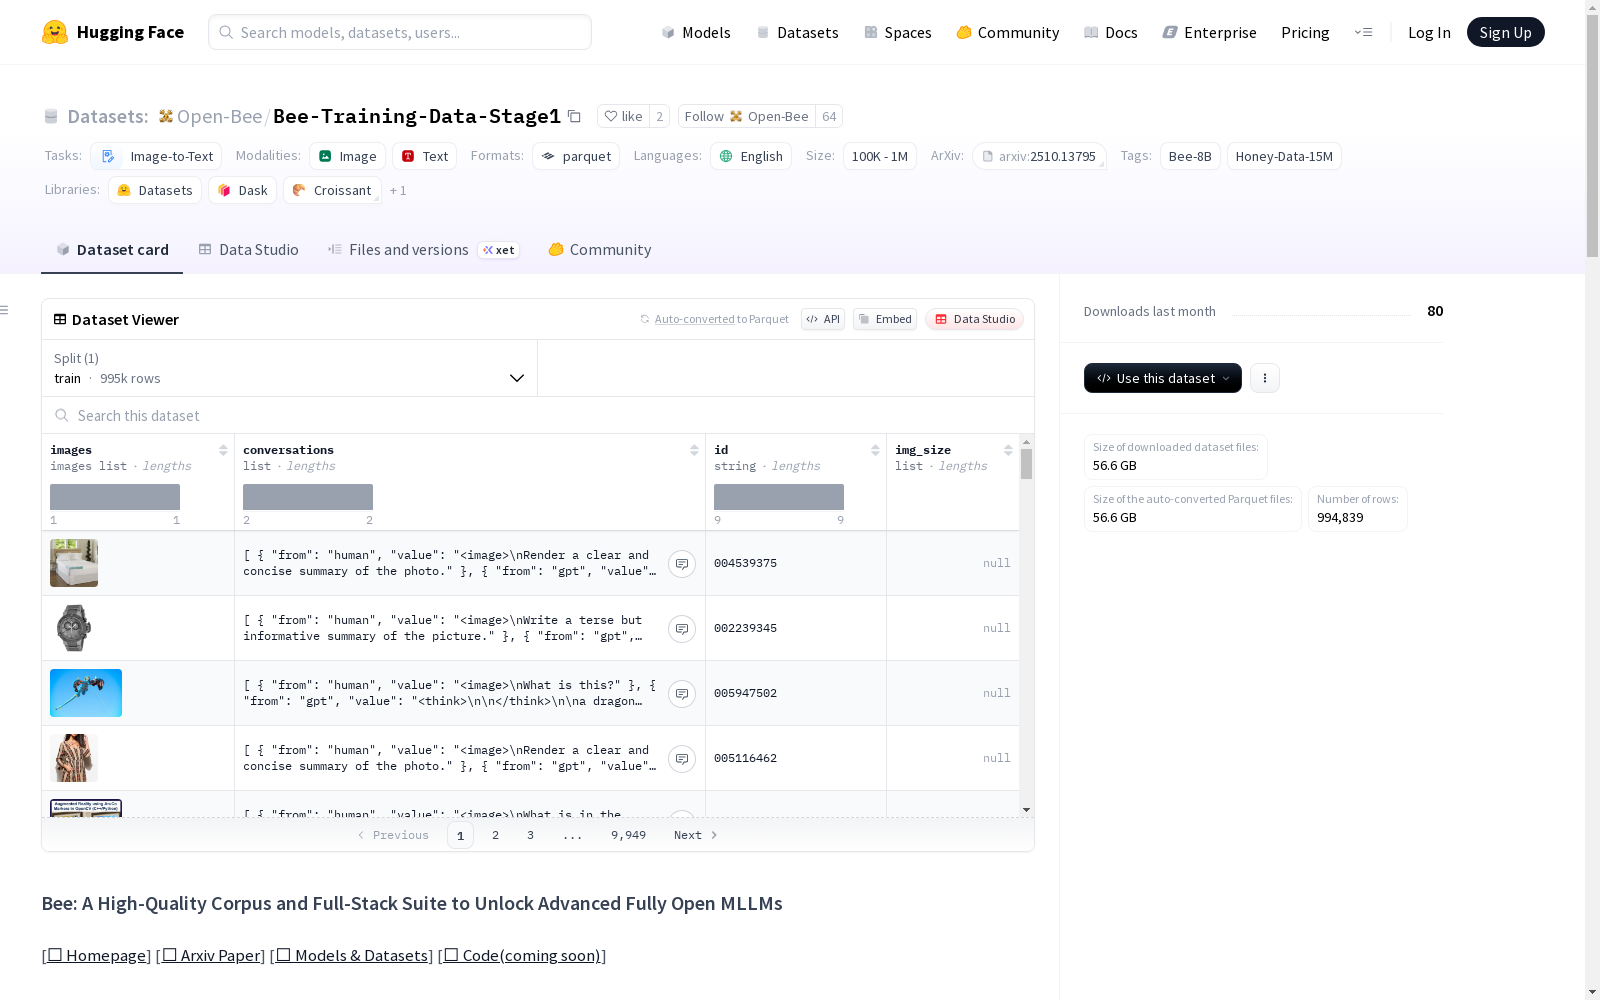Screen dimensions: 1600x1000
Task: Expand the Use this dataset dropdown
Action: (x=1163, y=378)
